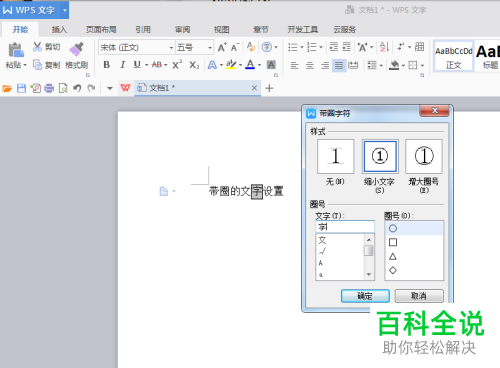Switch to the 引用 tab
Screen dimensions: 500x368
(x=143, y=30)
